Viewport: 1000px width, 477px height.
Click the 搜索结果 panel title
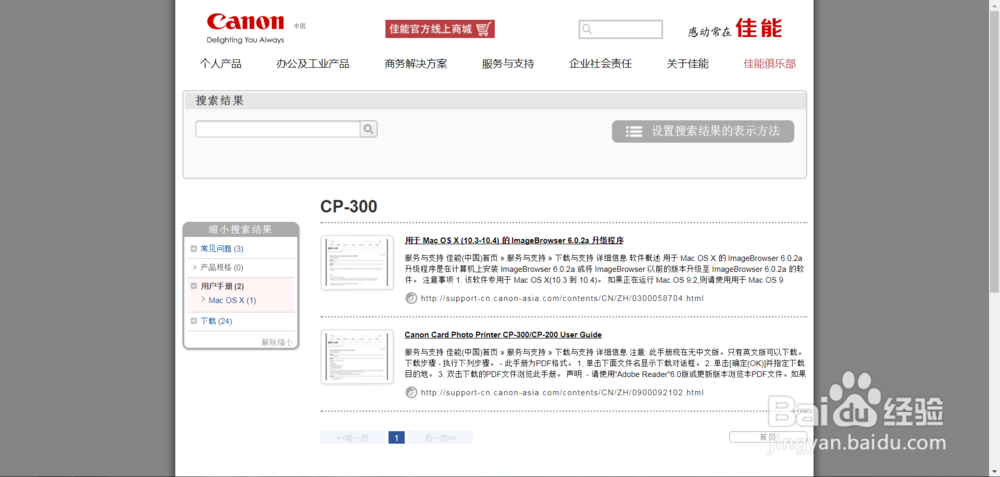219,101
